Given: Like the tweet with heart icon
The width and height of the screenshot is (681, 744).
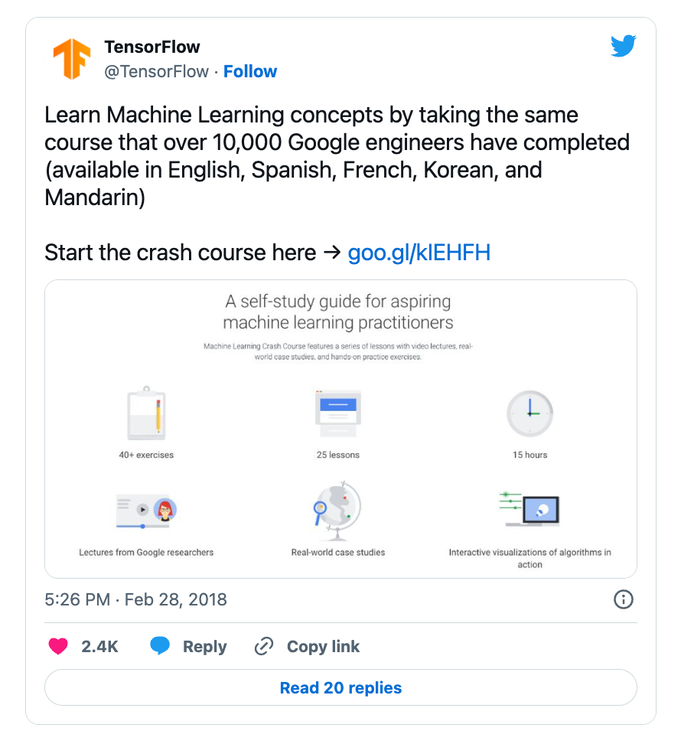Looking at the screenshot, I should [x=59, y=646].
